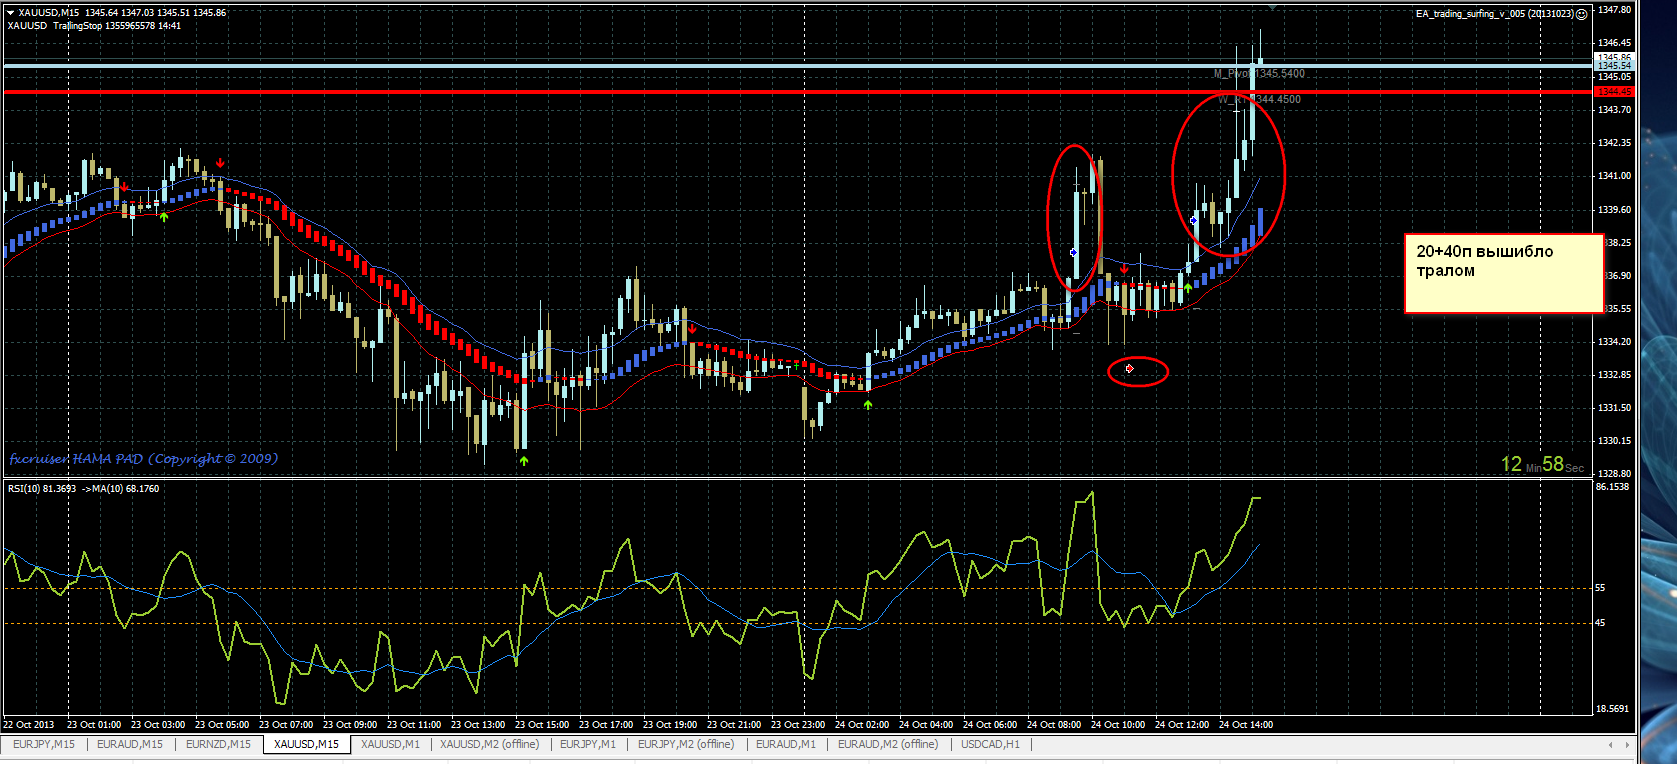Open the EURAUD,M15 chart tab
1677x764 pixels.
point(130,744)
